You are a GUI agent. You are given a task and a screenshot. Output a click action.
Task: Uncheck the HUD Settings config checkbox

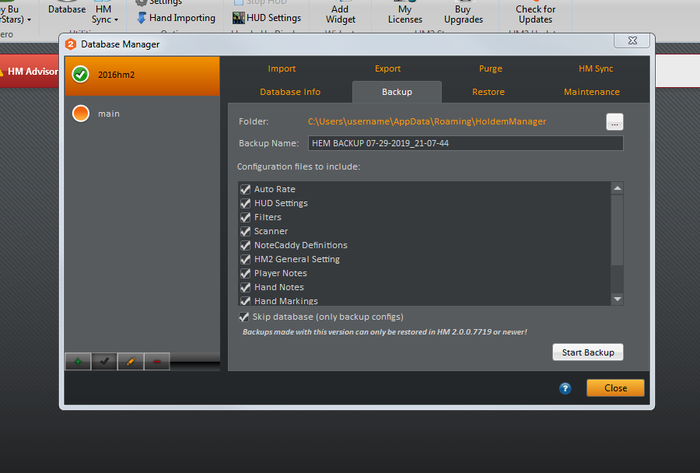(245, 203)
